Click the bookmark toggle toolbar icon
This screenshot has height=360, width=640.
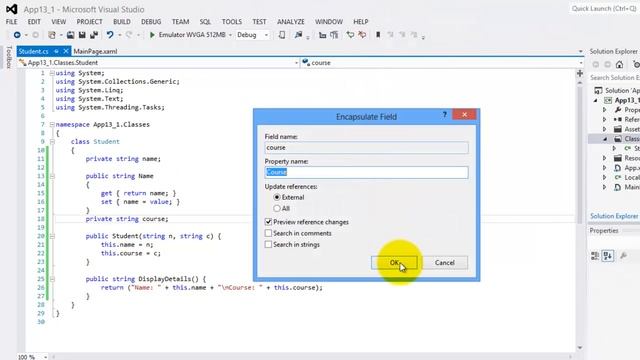point(378,35)
